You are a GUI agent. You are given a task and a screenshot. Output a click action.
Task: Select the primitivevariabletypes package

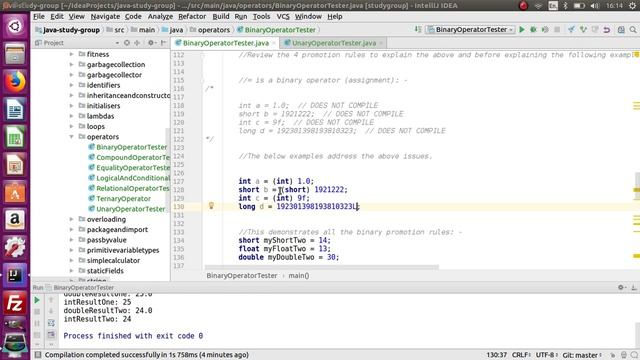(x=123, y=250)
